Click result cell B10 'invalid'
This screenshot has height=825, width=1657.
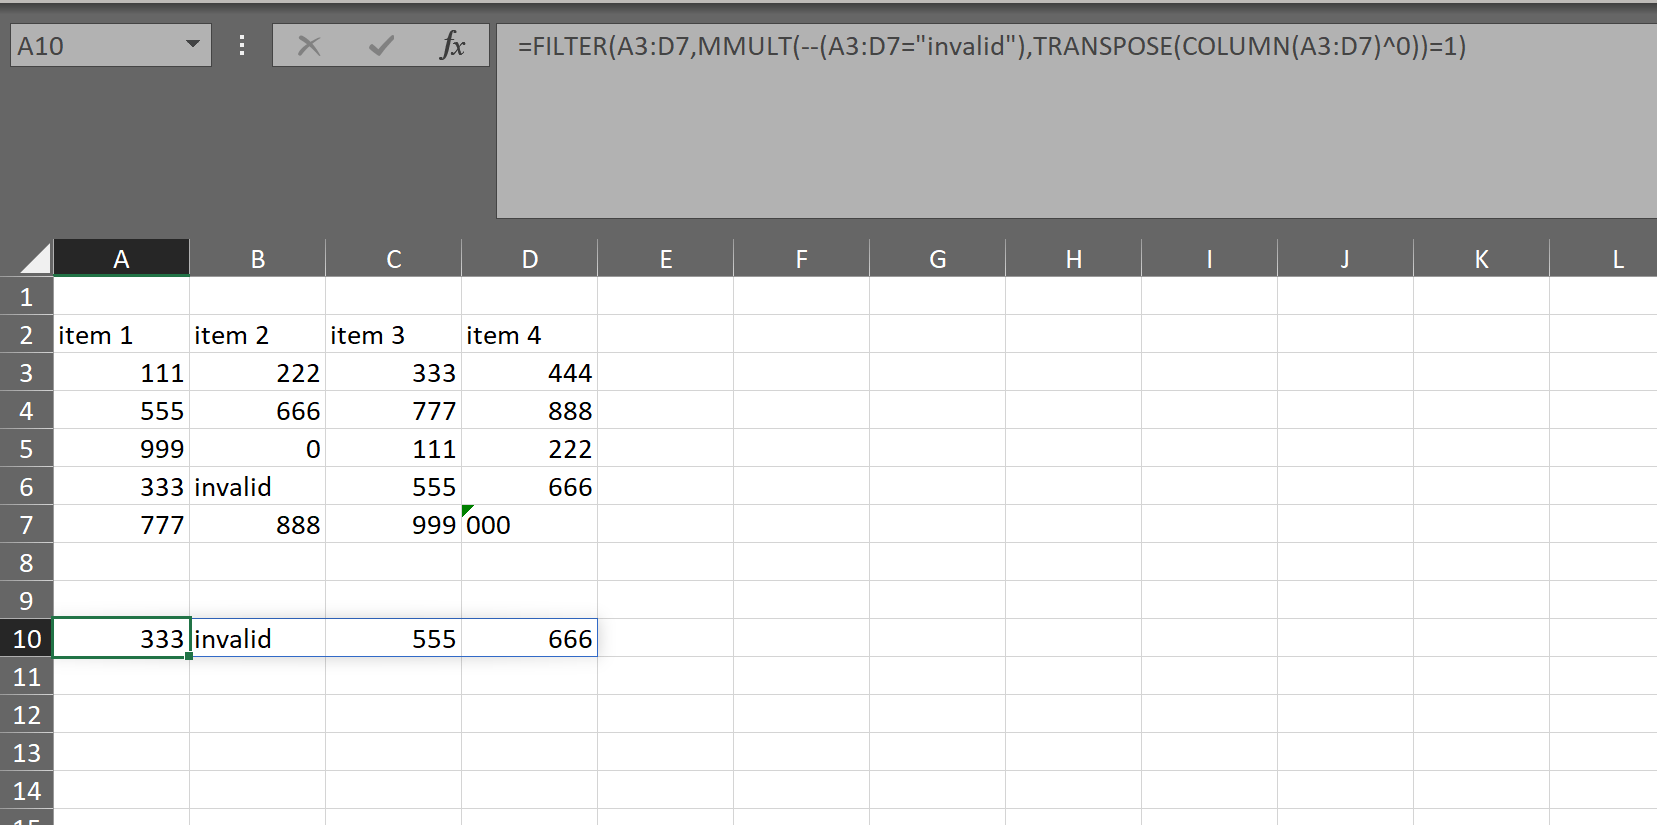click(258, 638)
